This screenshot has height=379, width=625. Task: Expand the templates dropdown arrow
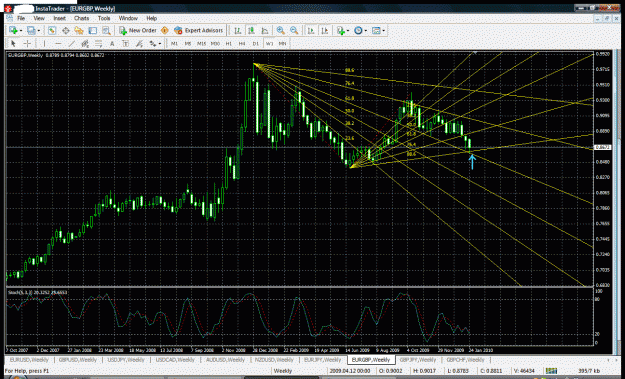(x=383, y=31)
